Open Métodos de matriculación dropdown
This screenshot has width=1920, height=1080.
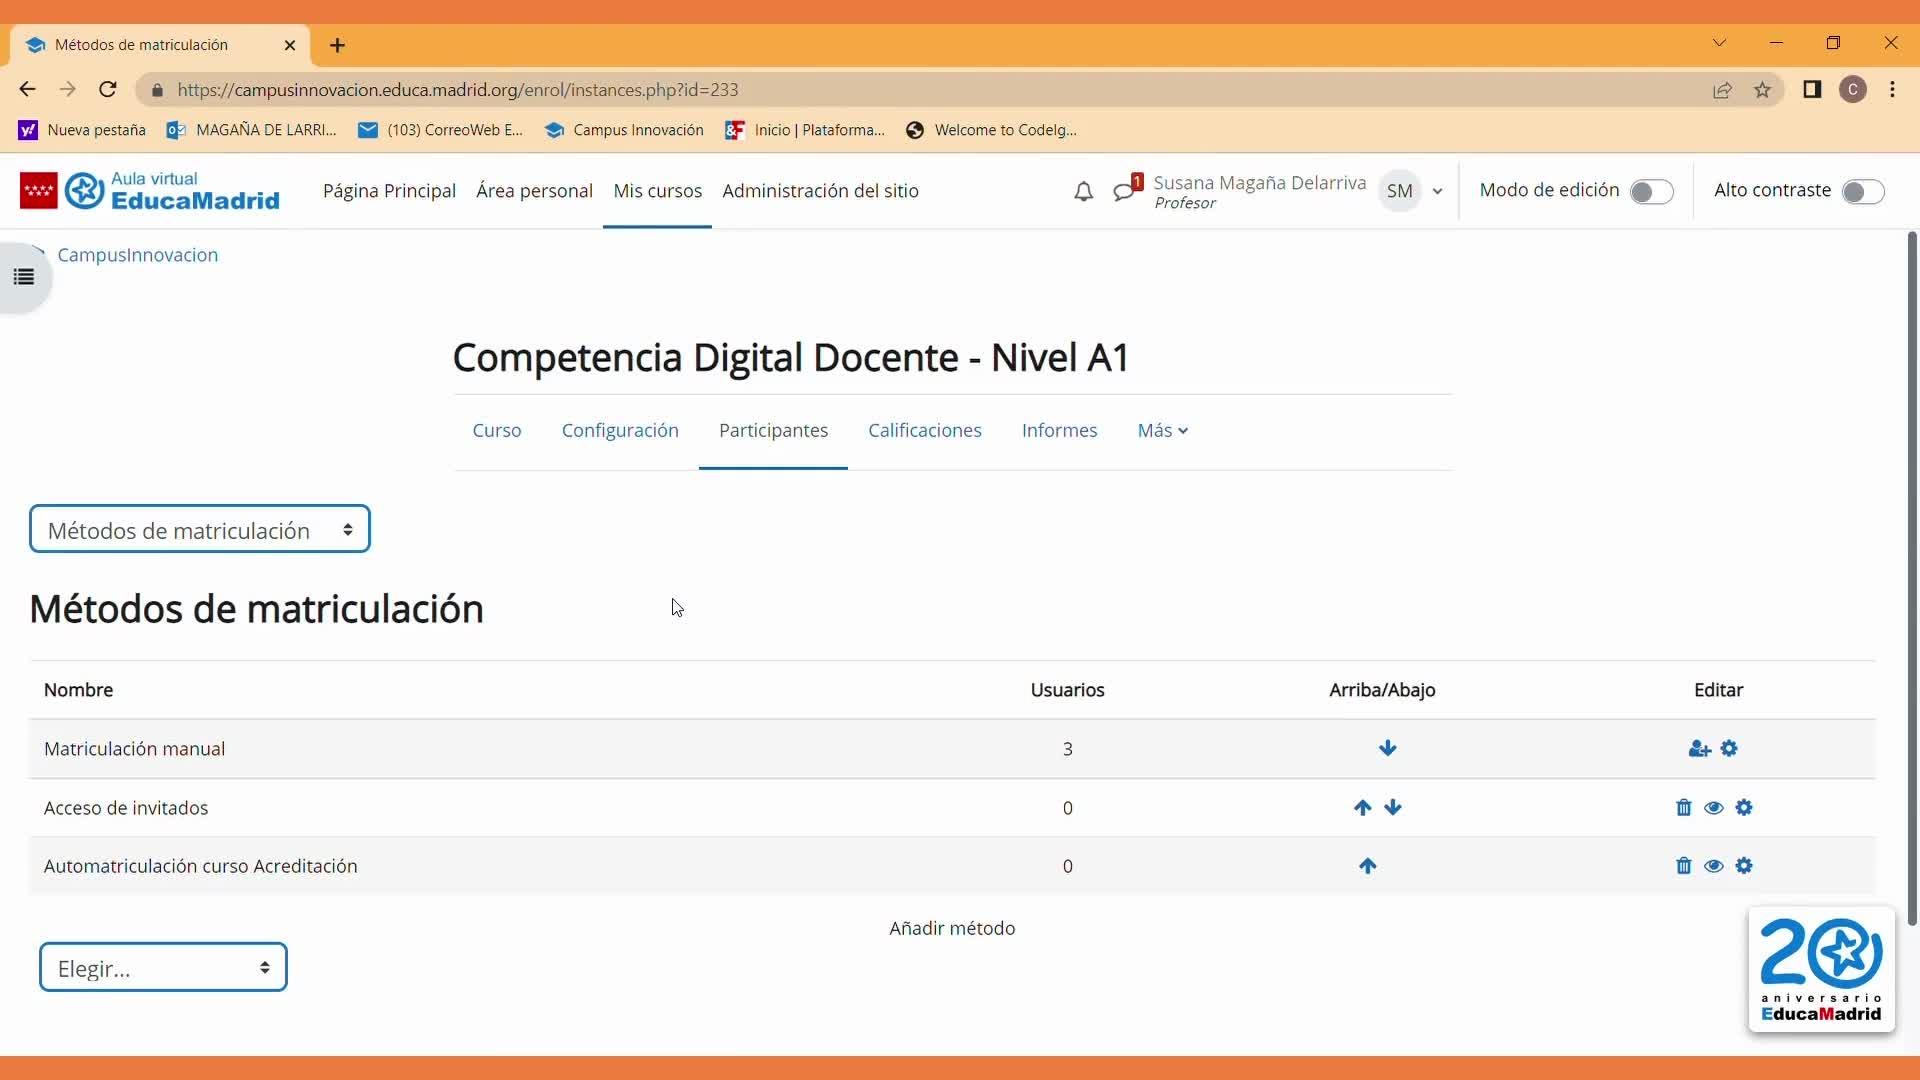click(x=200, y=530)
